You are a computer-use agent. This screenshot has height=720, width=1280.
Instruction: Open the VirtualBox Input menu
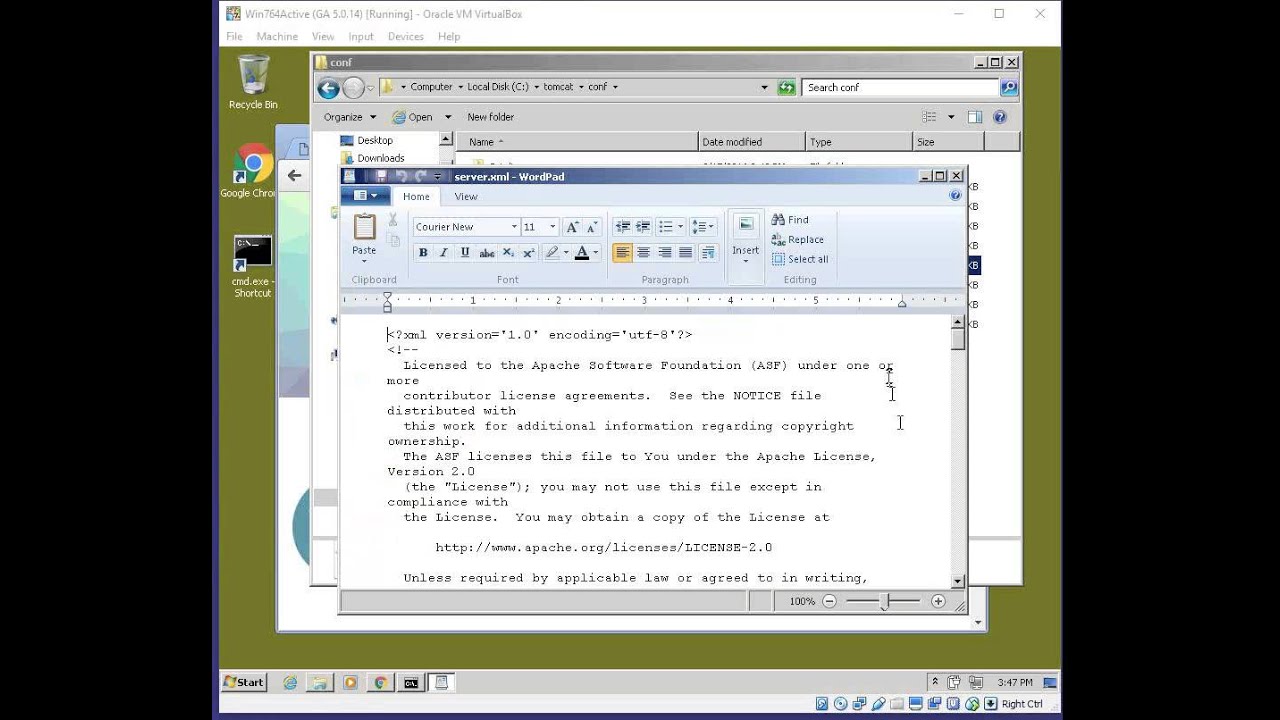pos(361,37)
